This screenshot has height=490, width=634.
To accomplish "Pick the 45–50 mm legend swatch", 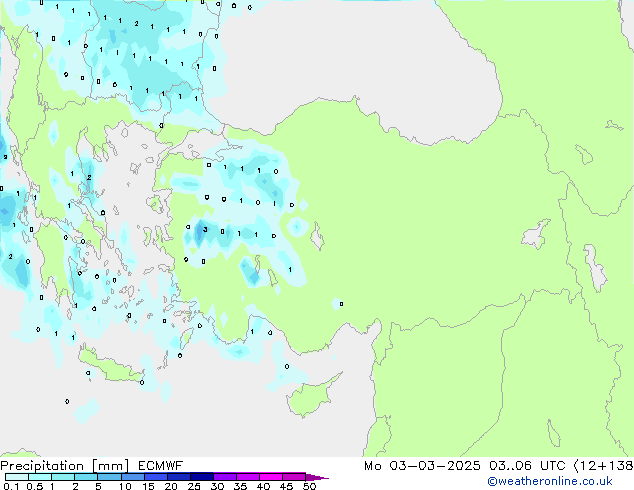I will (294, 477).
